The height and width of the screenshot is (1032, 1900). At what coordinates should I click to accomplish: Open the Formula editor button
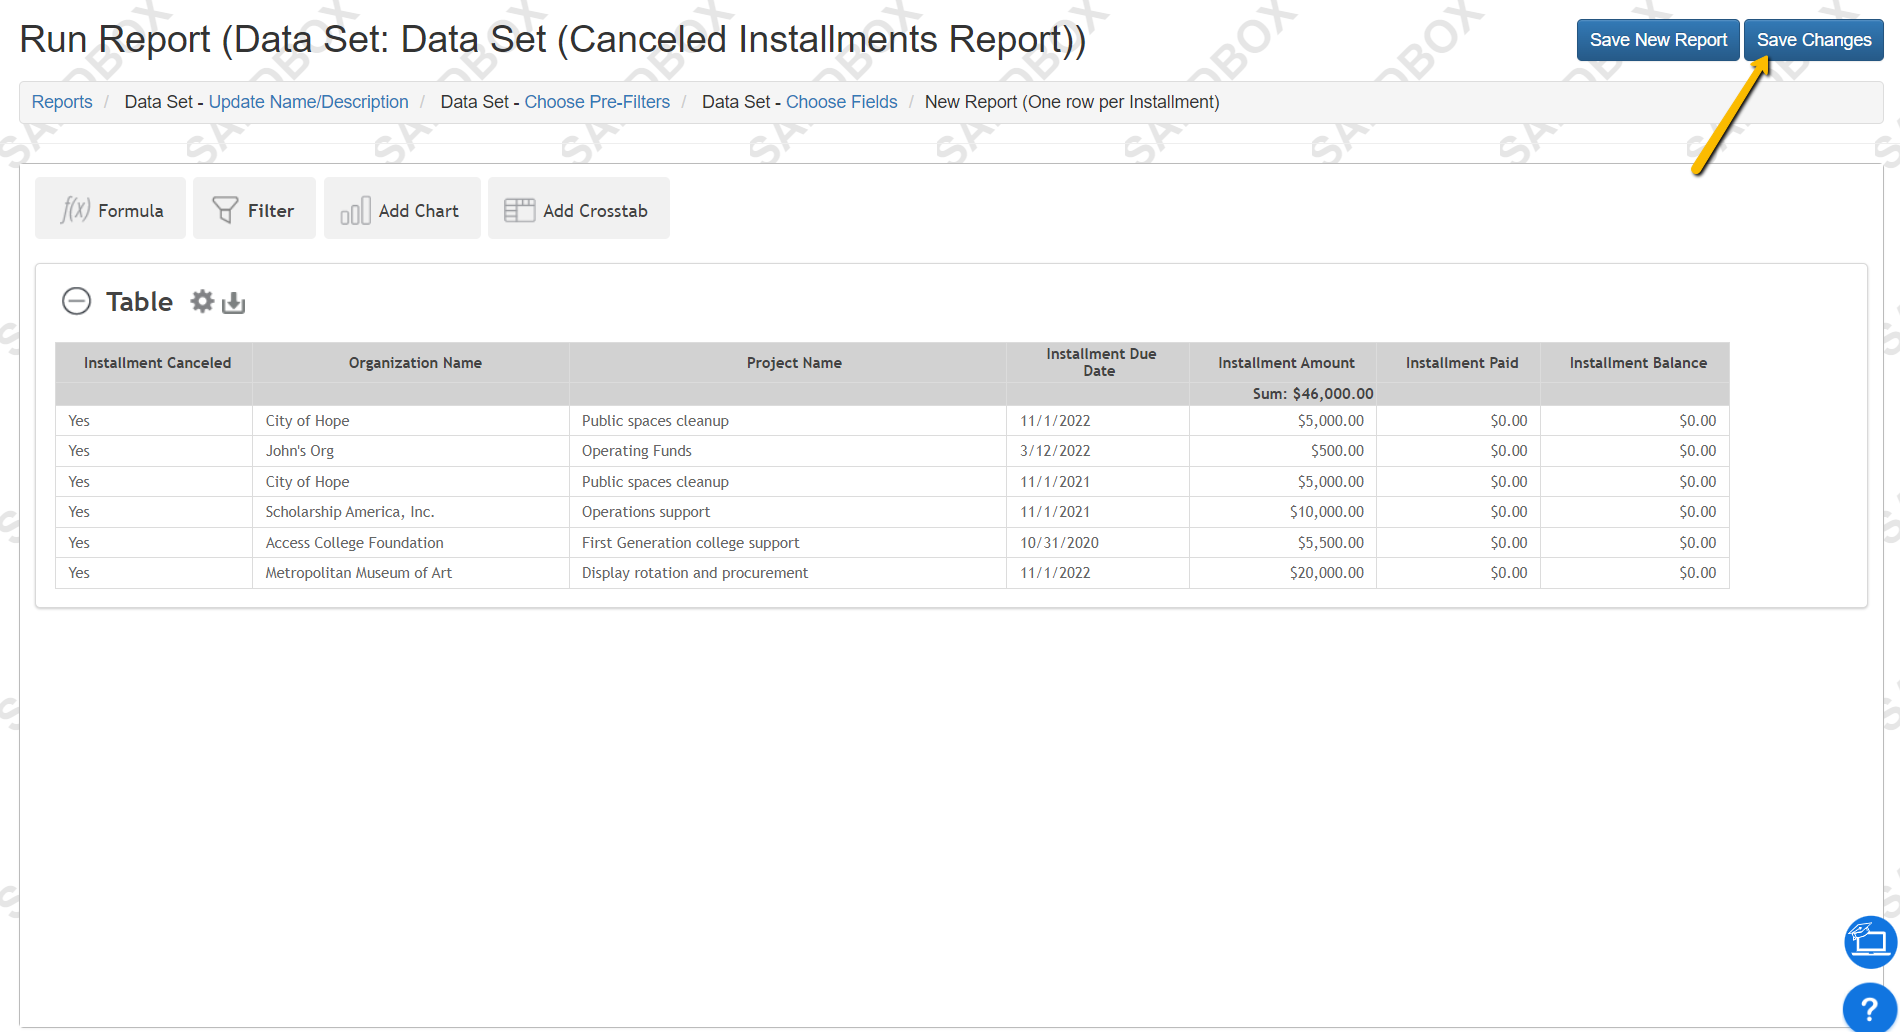[x=110, y=209]
